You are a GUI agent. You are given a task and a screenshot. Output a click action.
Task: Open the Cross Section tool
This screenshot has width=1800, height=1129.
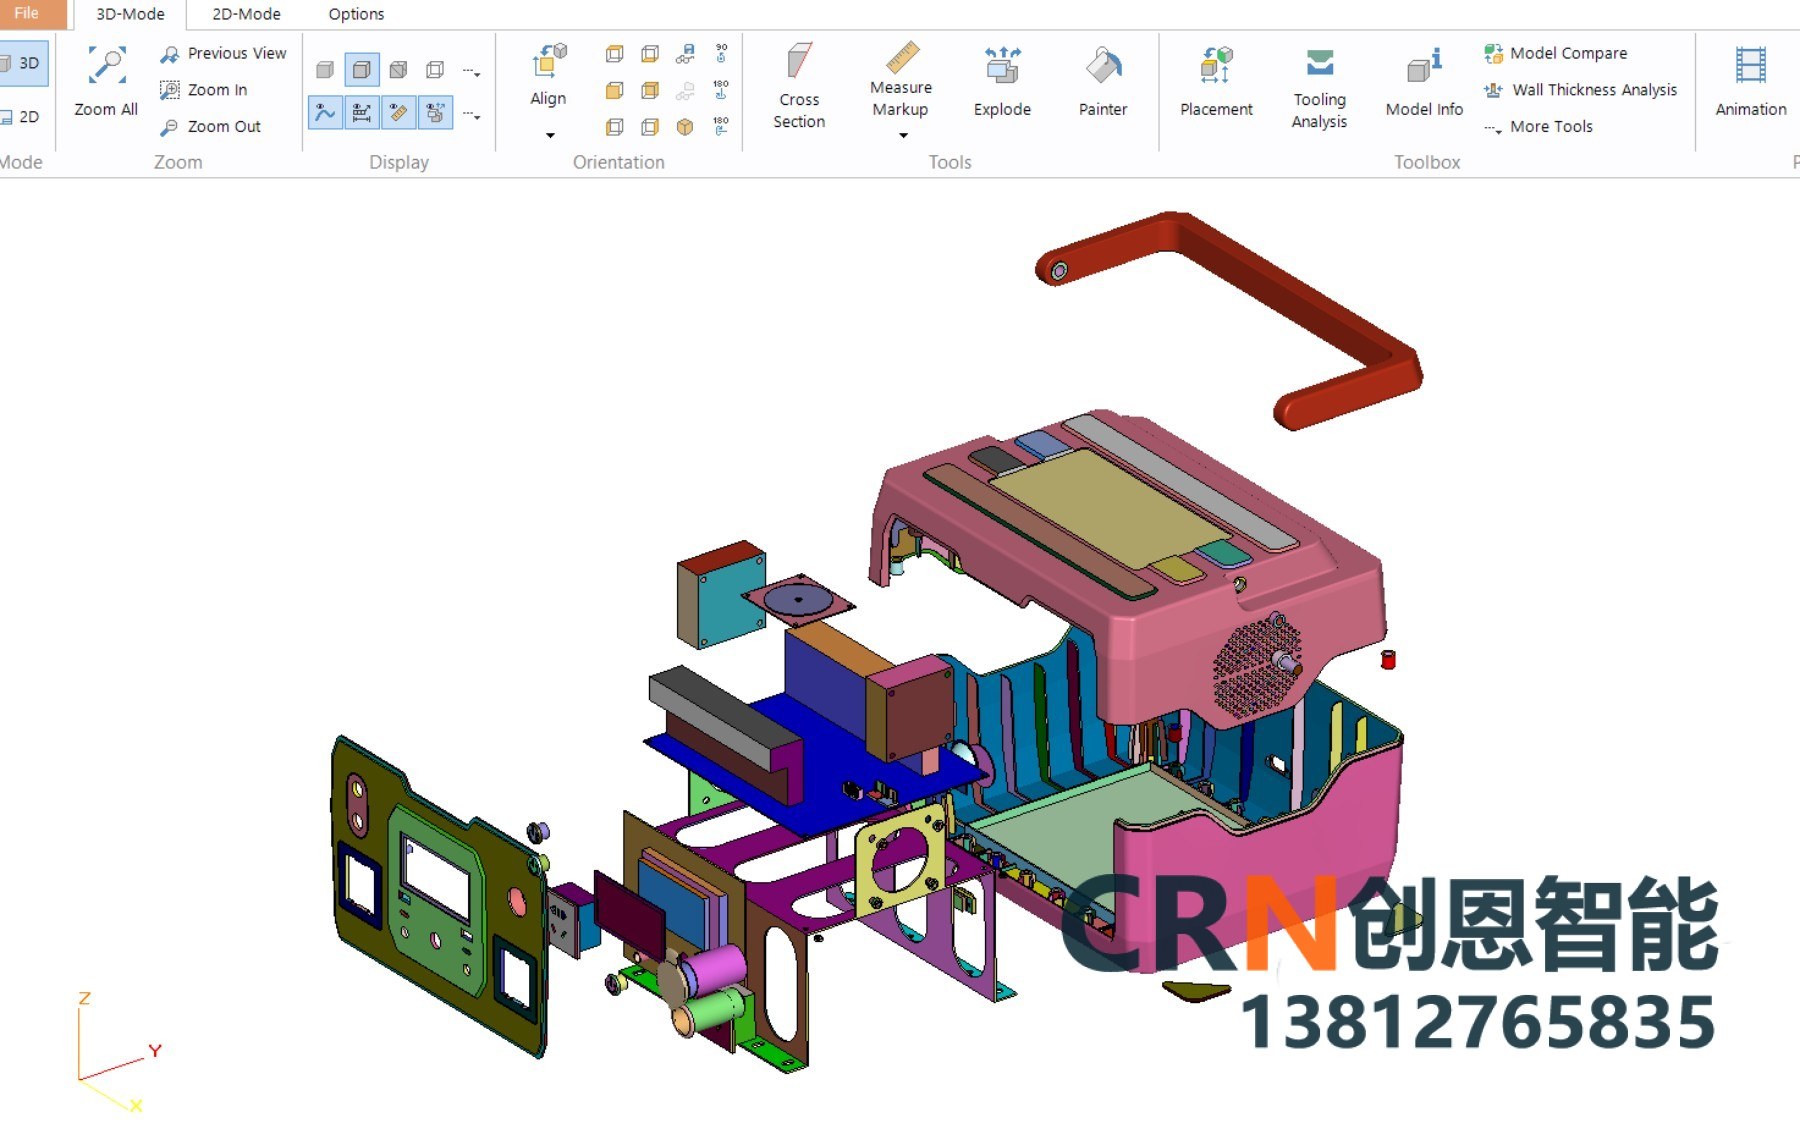coord(799,87)
